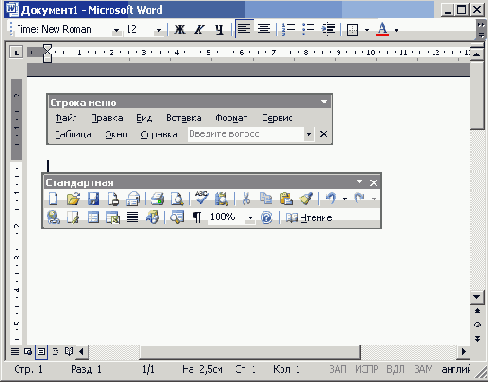Open the Tables and Borders panel icon
The image size is (488, 382).
pos(73,218)
